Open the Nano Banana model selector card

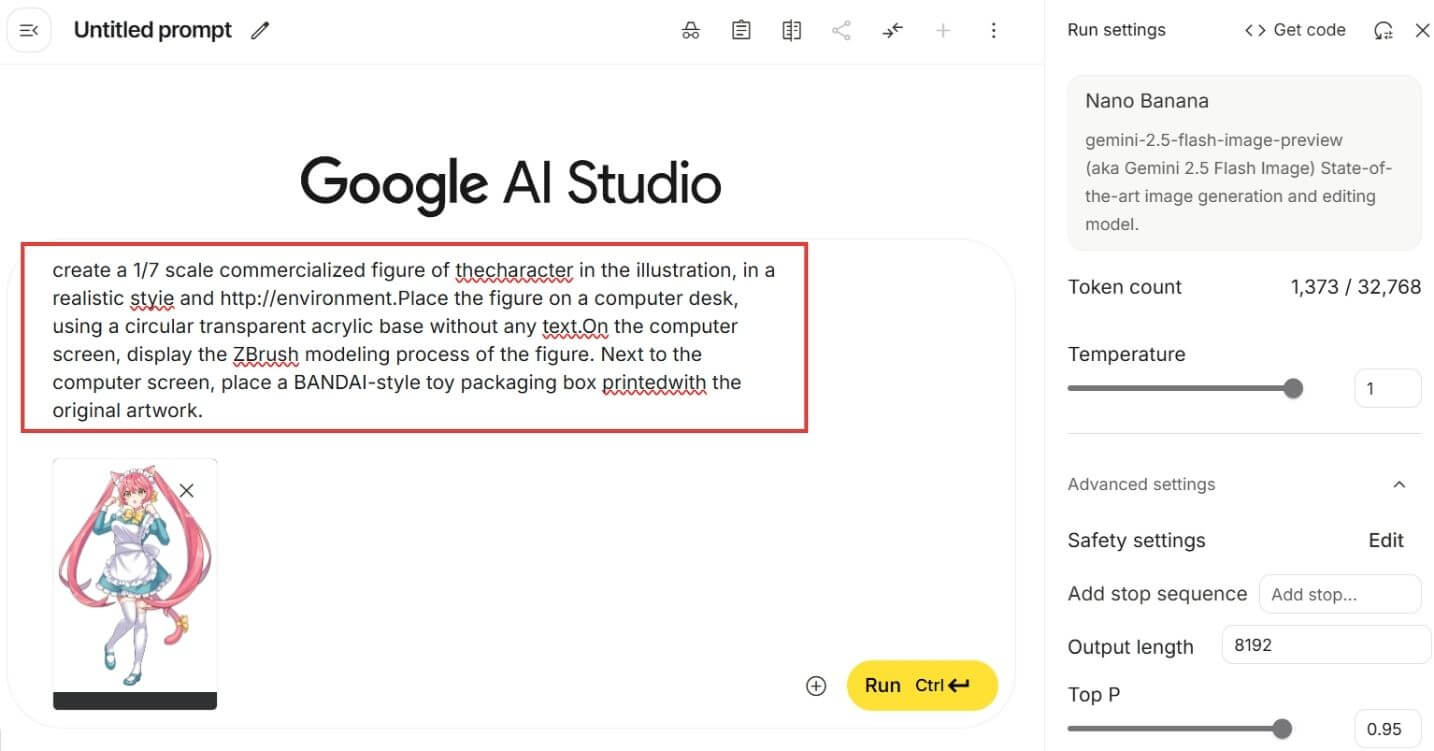pos(1244,163)
